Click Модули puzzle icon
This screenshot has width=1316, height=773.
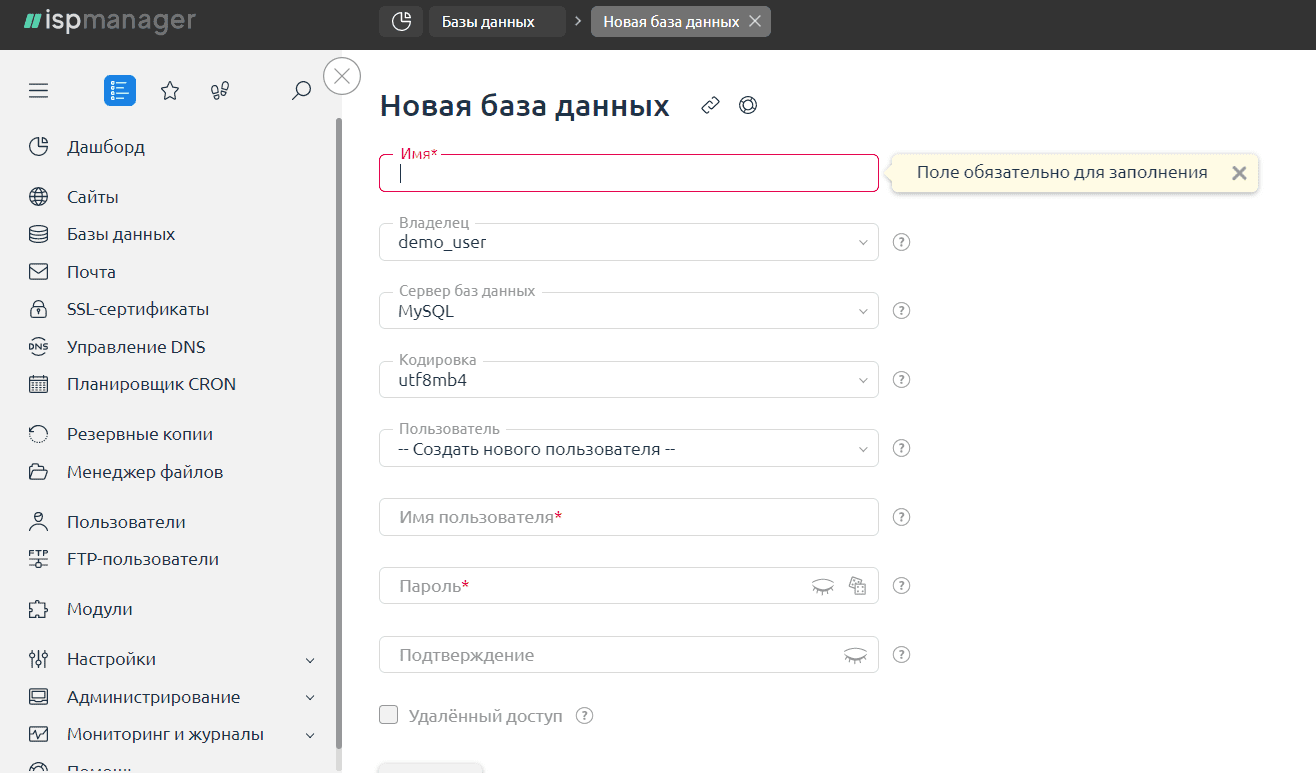coord(38,609)
